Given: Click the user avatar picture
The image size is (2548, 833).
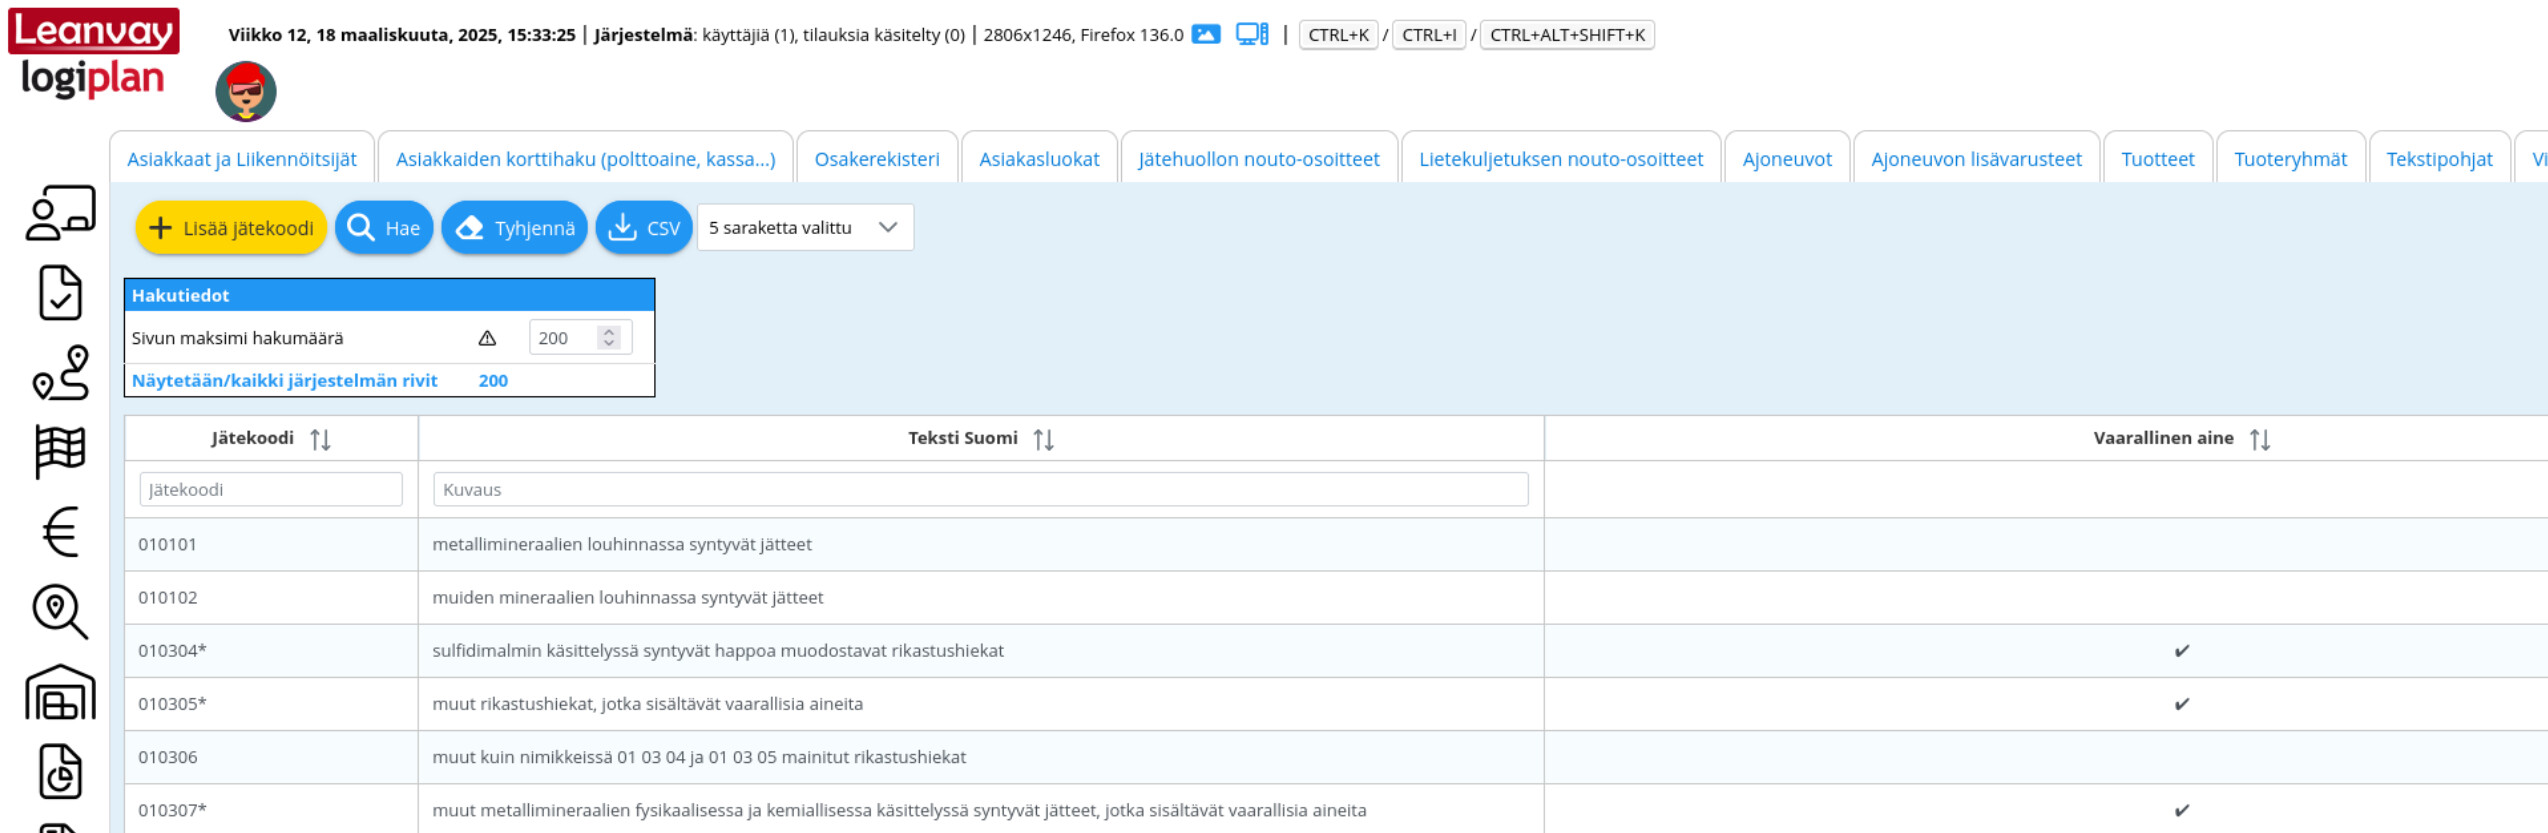Looking at the screenshot, I should click(246, 91).
